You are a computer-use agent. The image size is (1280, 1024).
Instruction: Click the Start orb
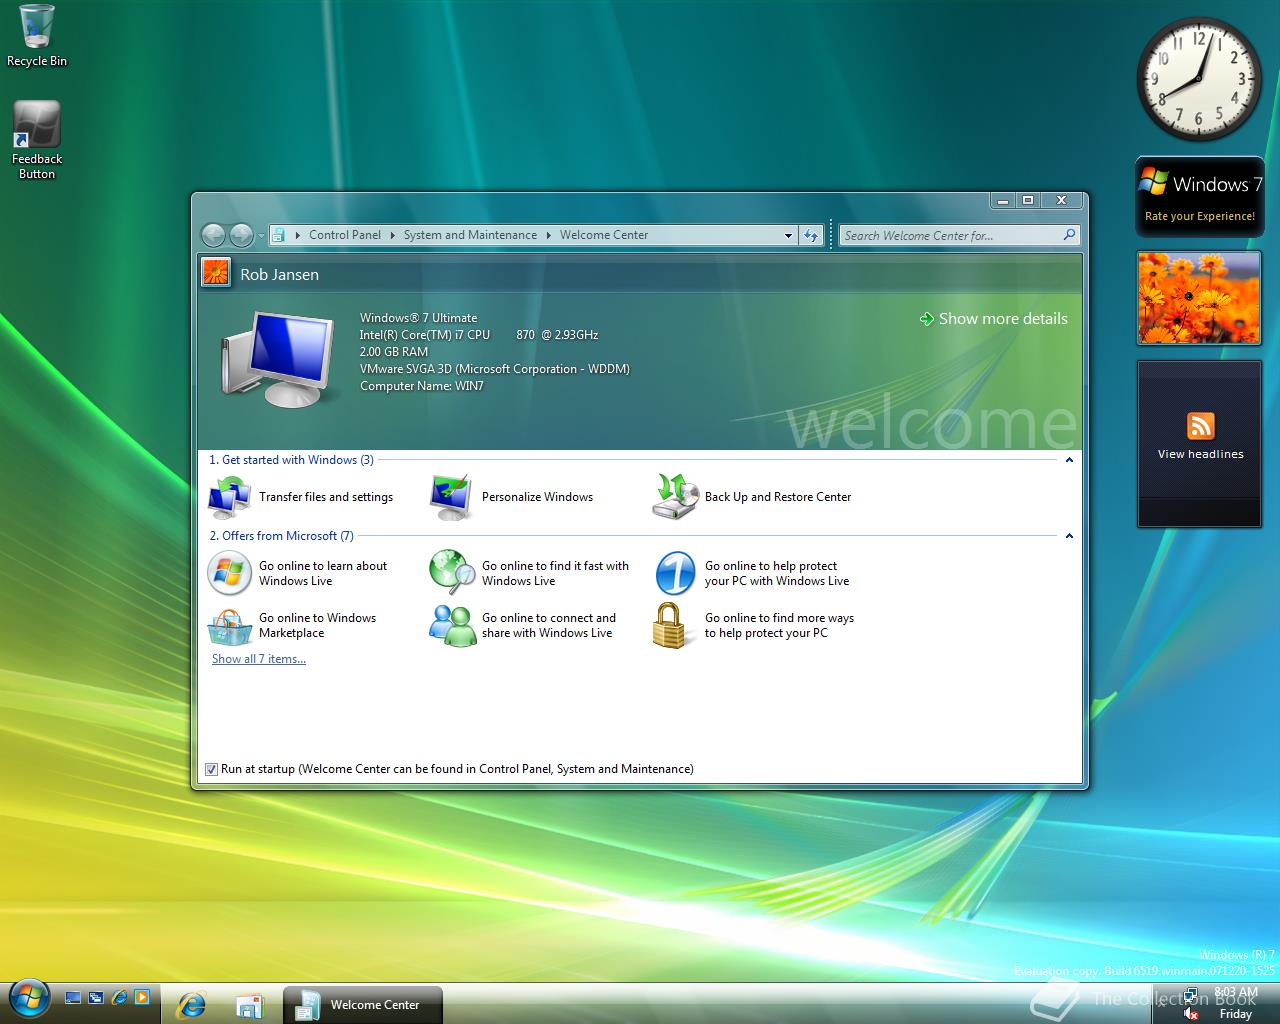click(x=28, y=997)
